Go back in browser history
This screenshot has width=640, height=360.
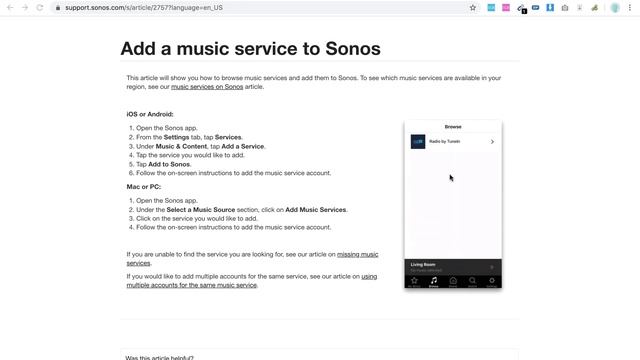10,8
